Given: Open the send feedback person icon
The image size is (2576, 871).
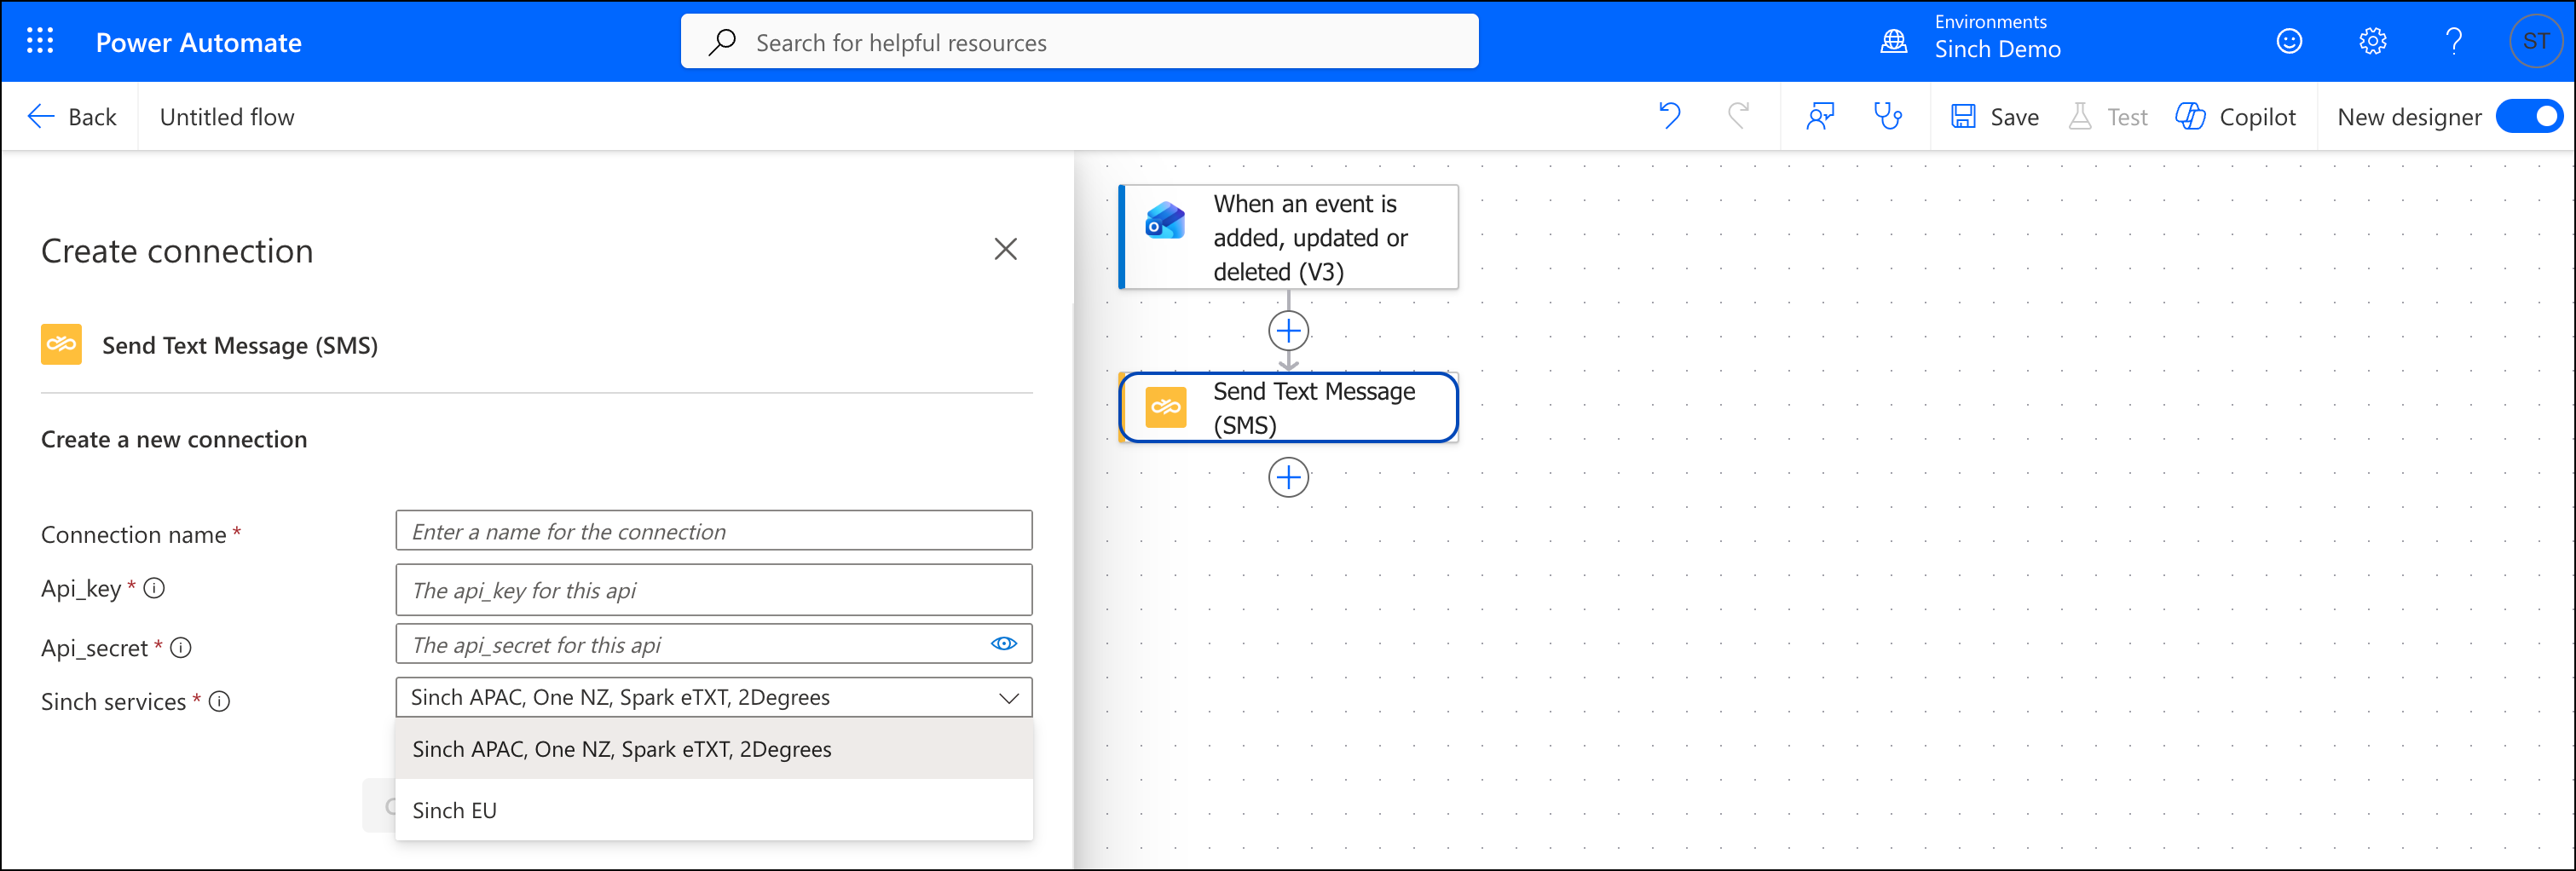Looking at the screenshot, I should (1820, 116).
